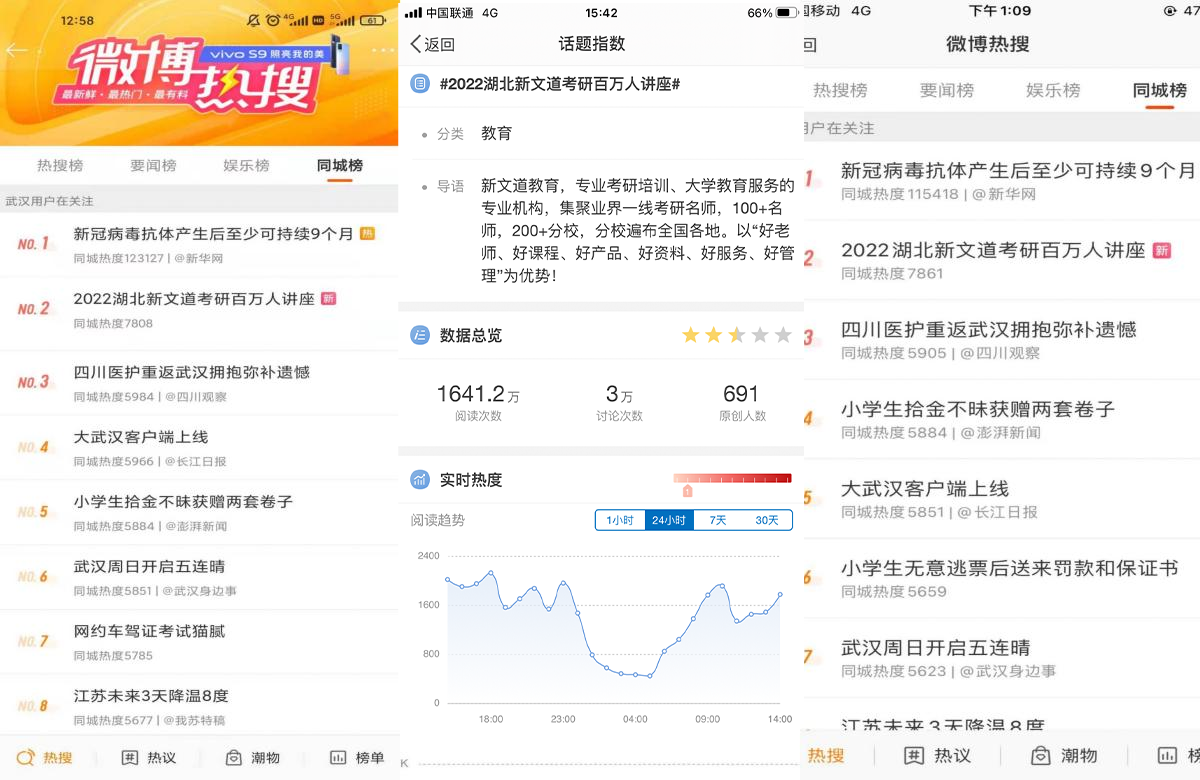Switch to 娱乐榜 tab under the orange banner
The width and height of the screenshot is (1200, 780).
point(246,166)
